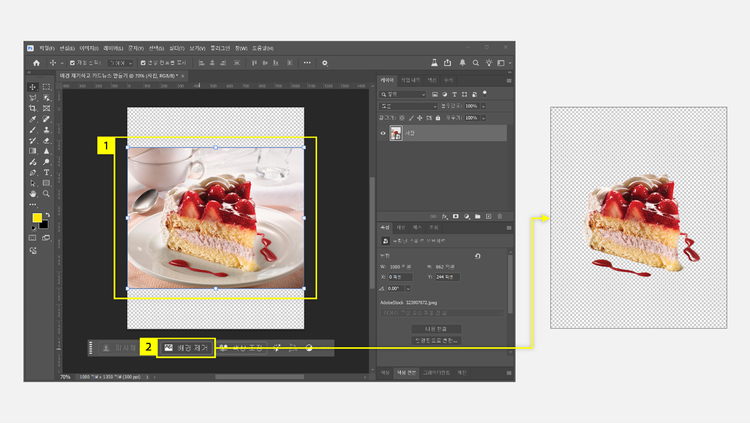Toggle layer filtering on/off switch

485,93
